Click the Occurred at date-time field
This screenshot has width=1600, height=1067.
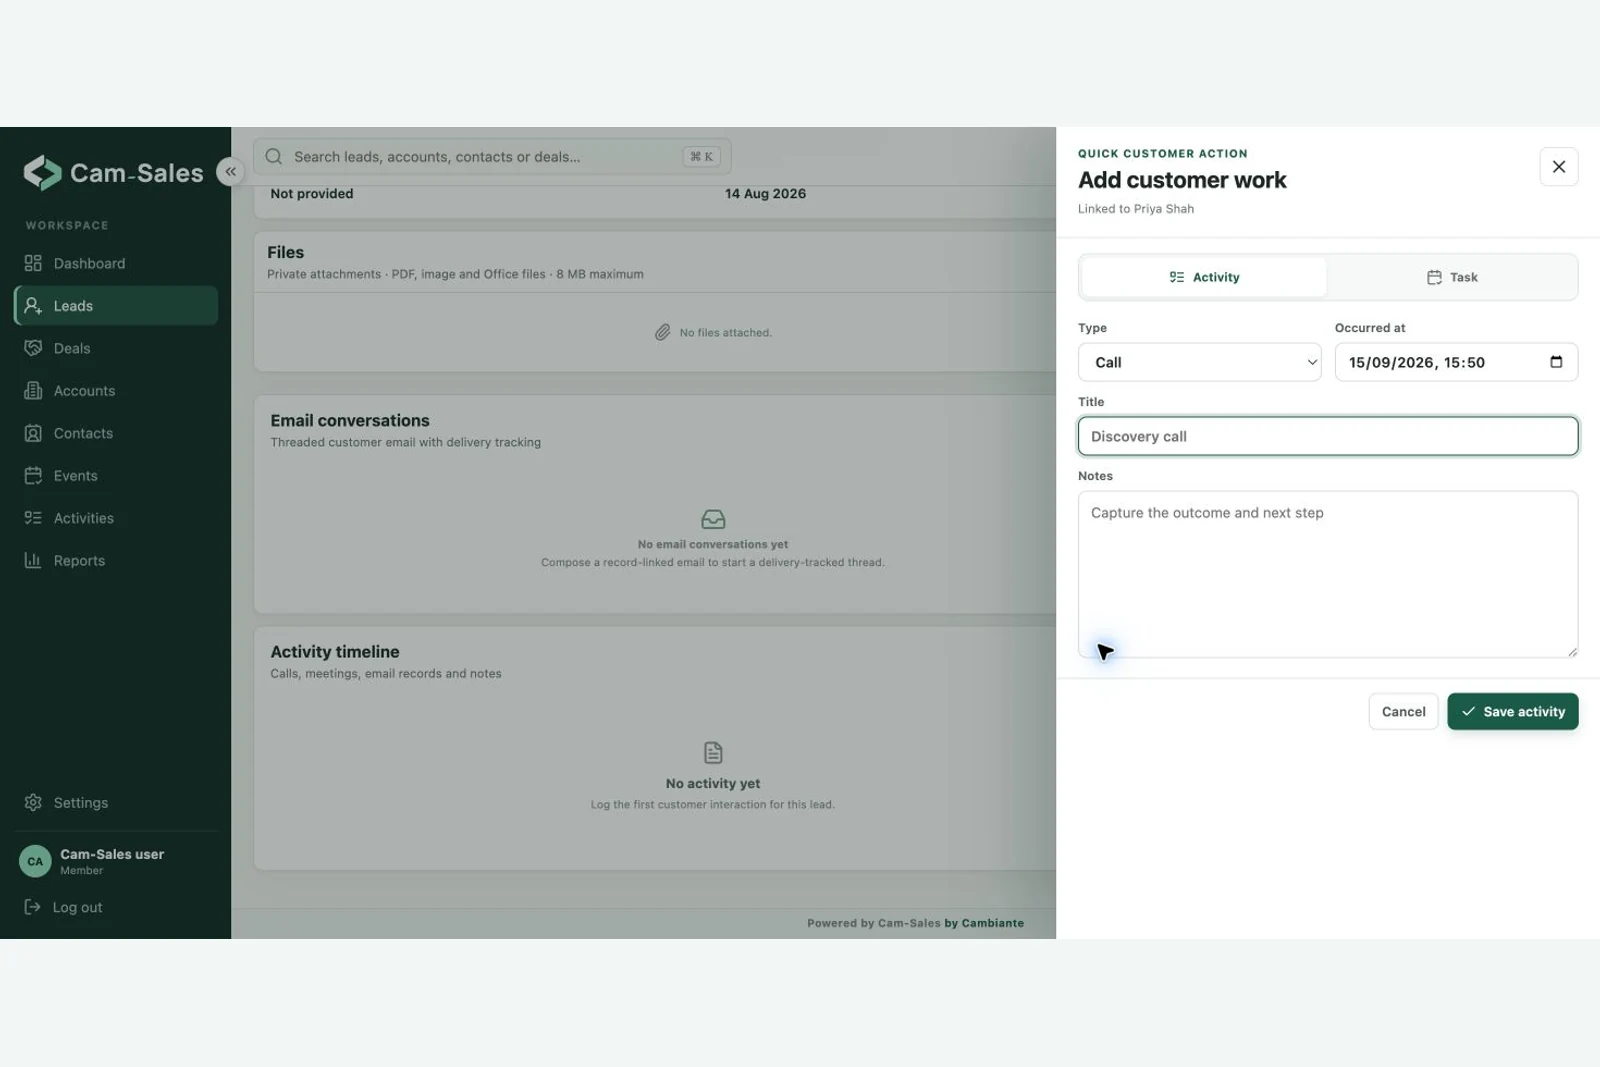[x=1456, y=362]
